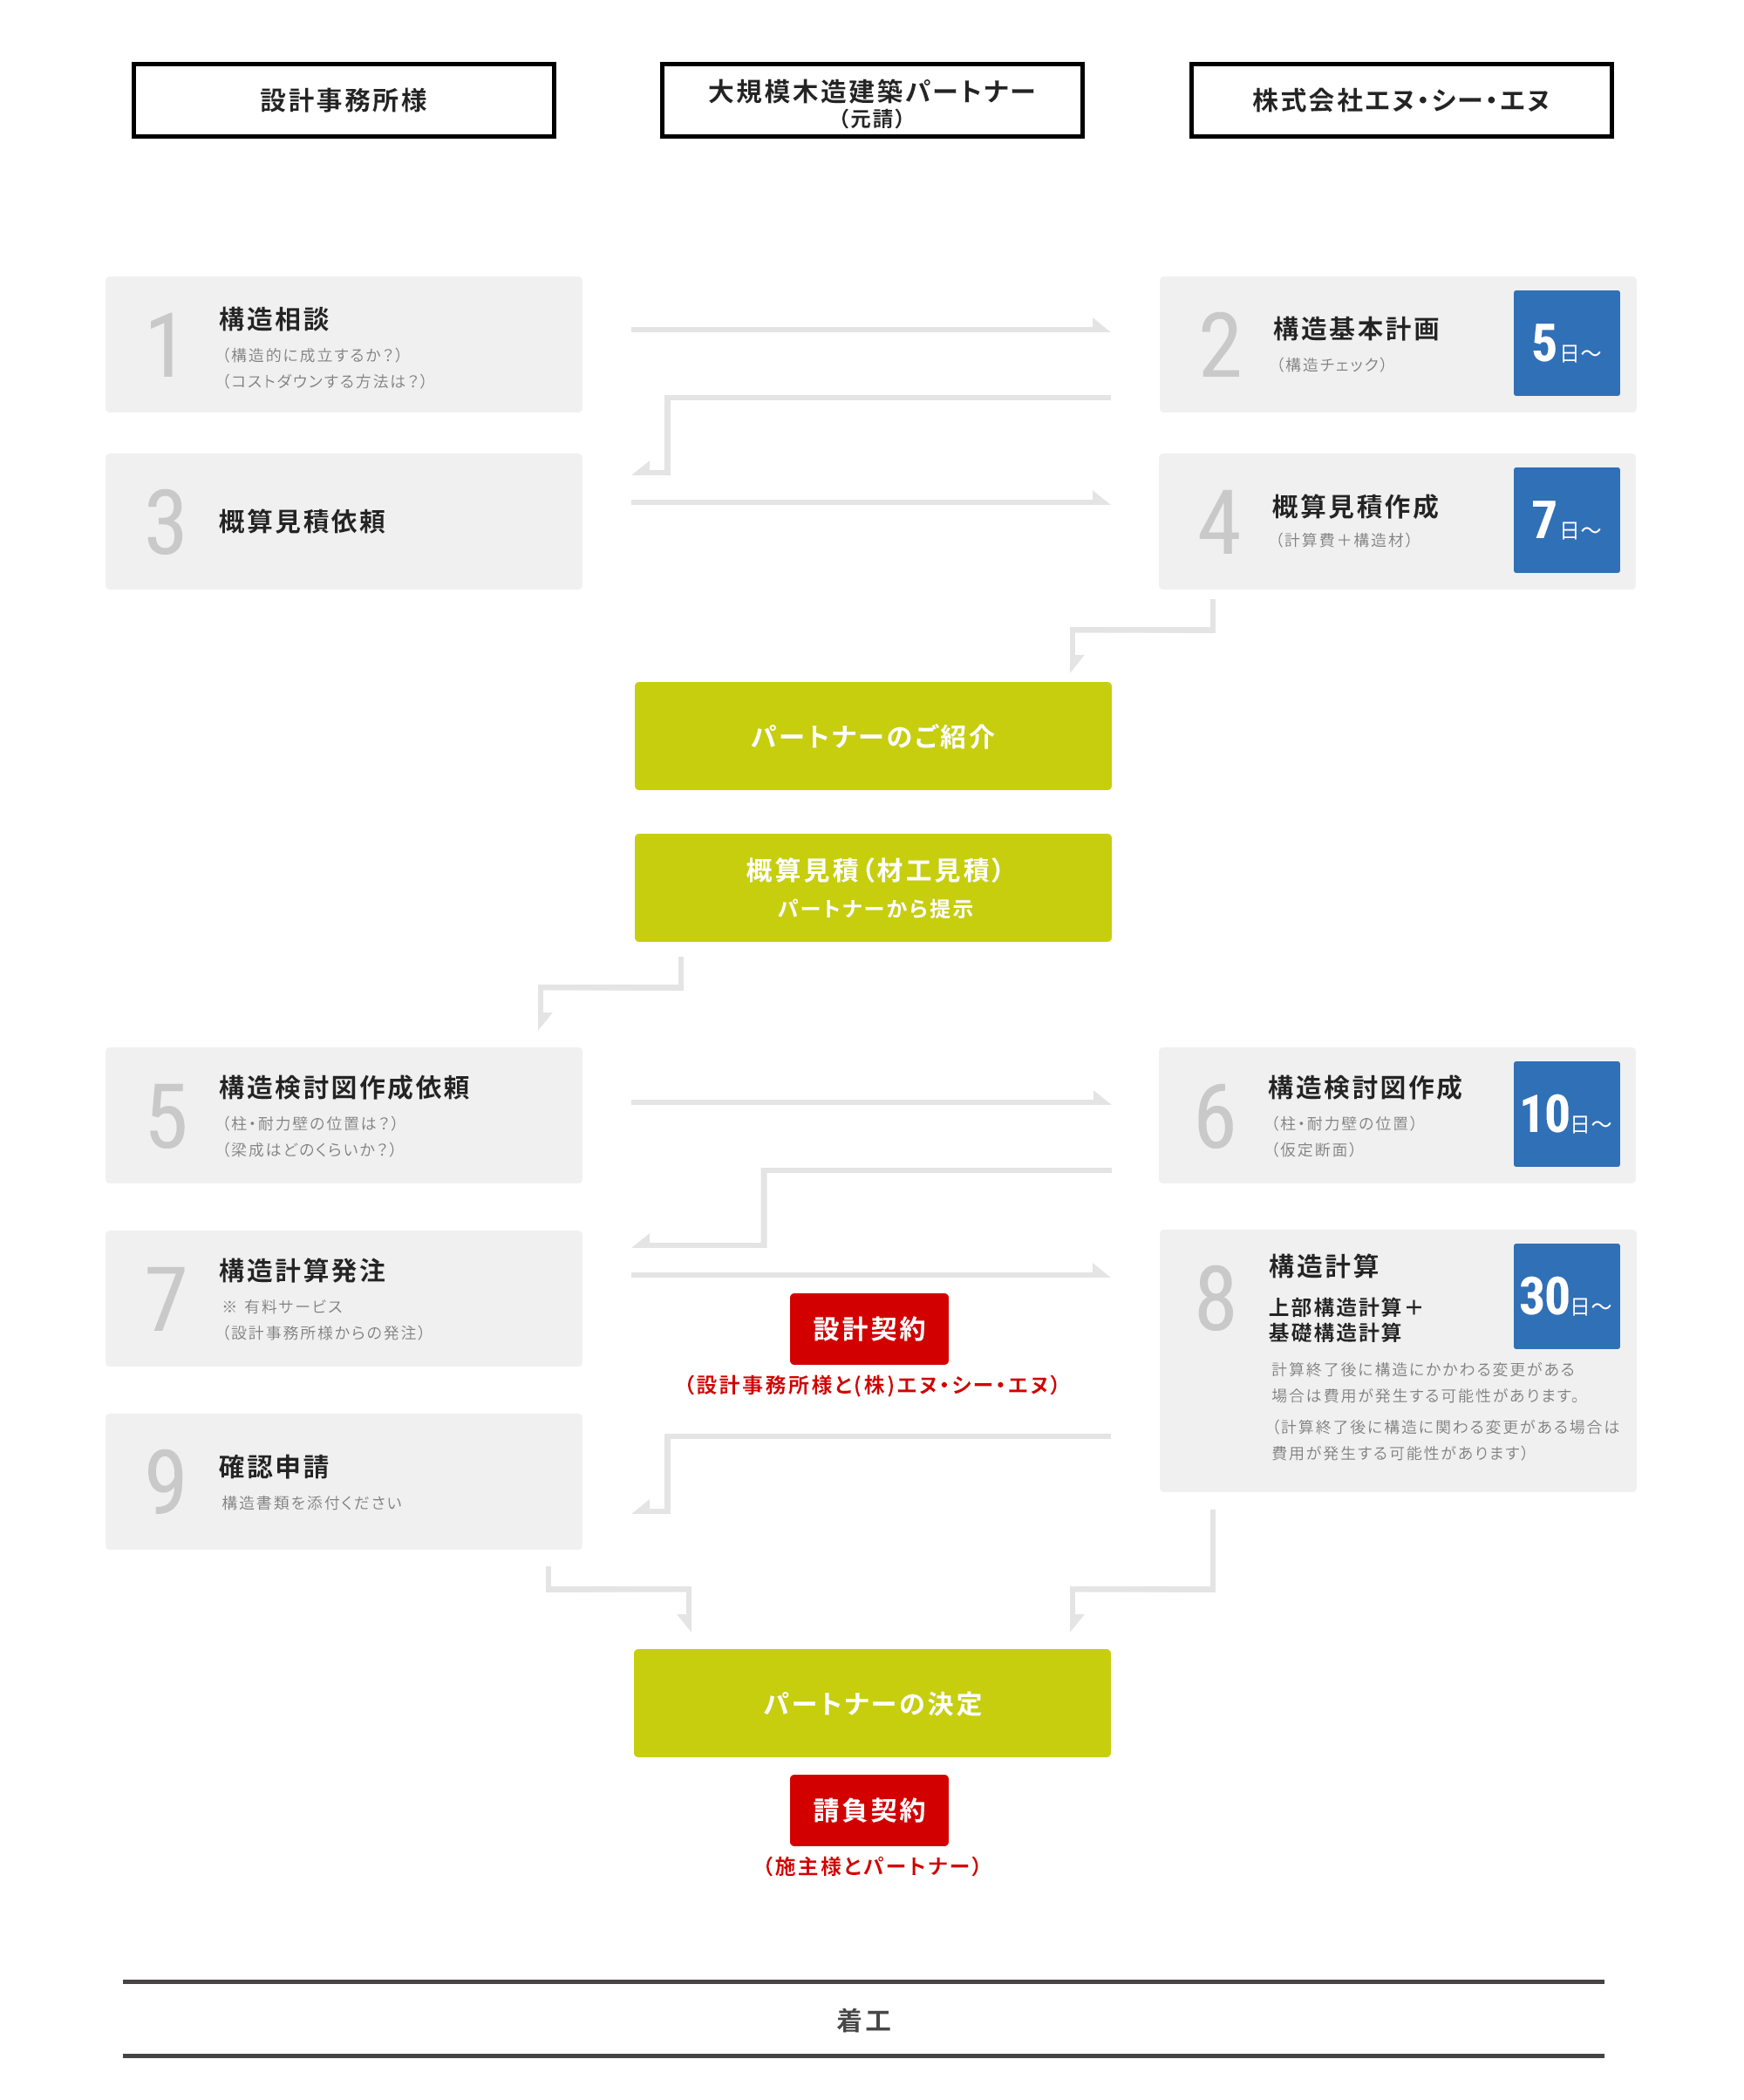Click the 着工 label at bottom

tap(863, 2021)
